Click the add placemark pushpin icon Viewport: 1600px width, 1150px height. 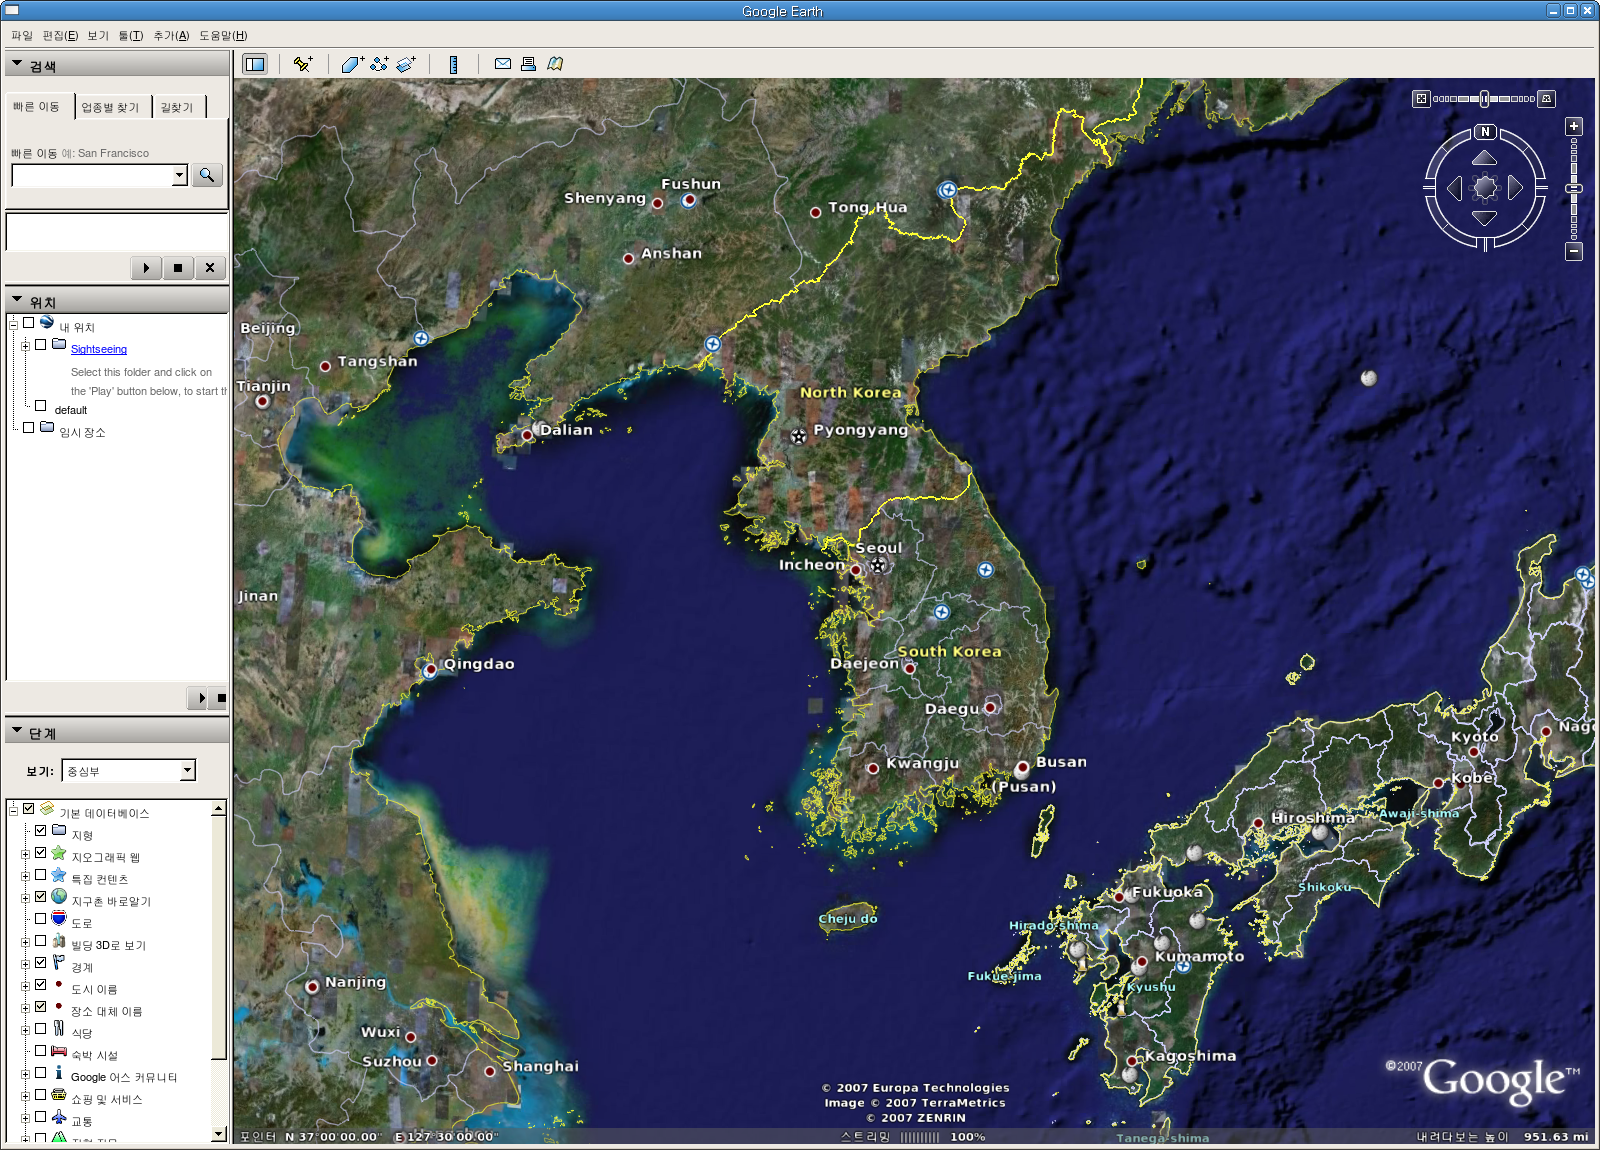click(303, 64)
